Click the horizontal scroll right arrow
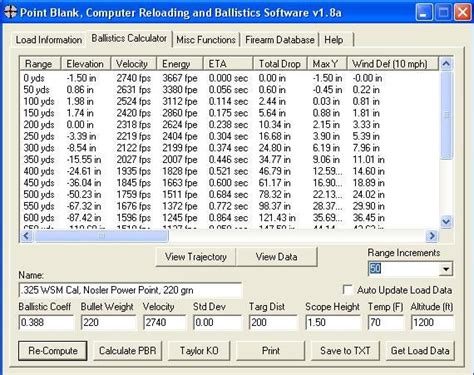Viewport: 474px width, 375px height. (x=432, y=236)
